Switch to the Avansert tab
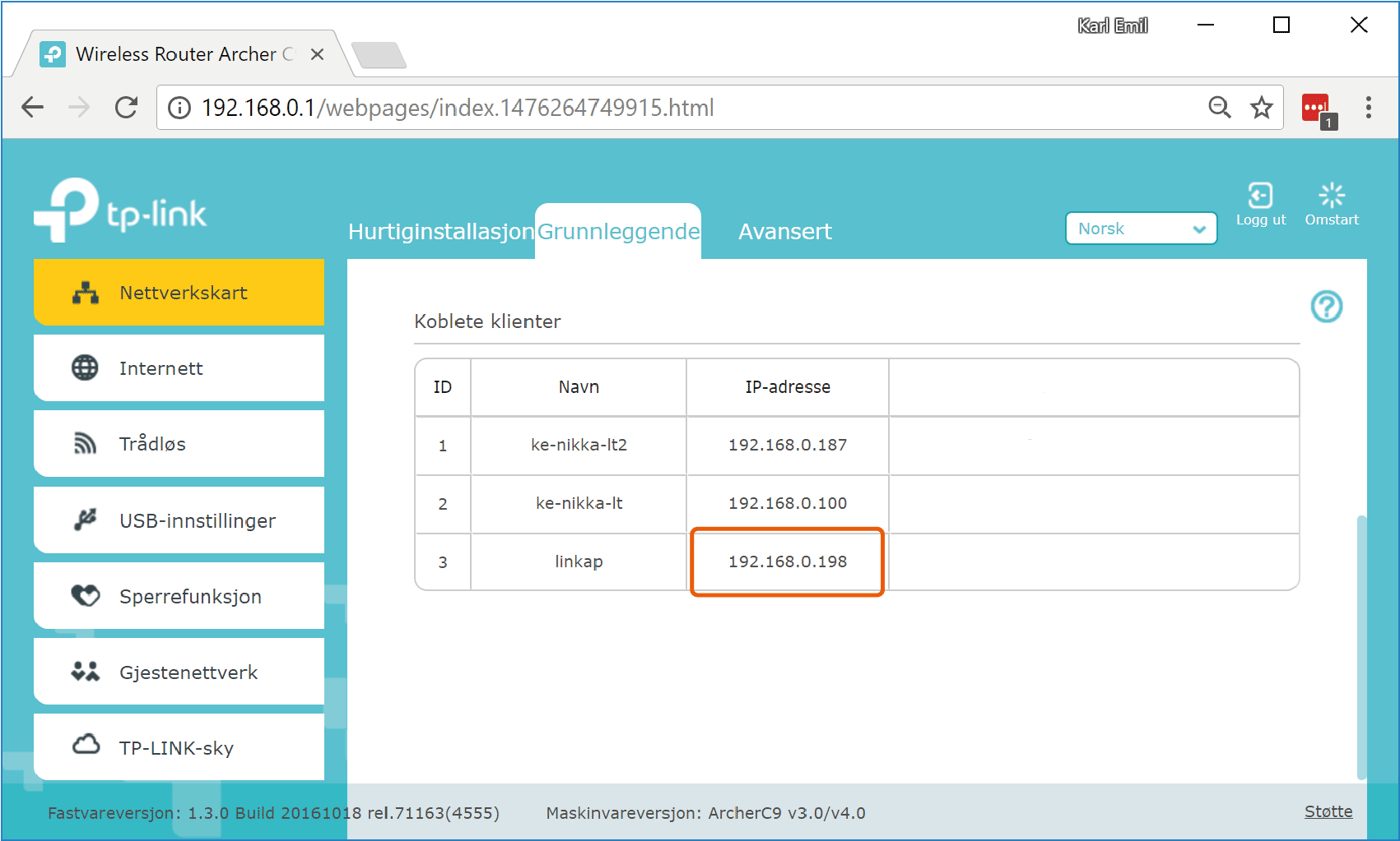The image size is (1400, 841). point(785,232)
